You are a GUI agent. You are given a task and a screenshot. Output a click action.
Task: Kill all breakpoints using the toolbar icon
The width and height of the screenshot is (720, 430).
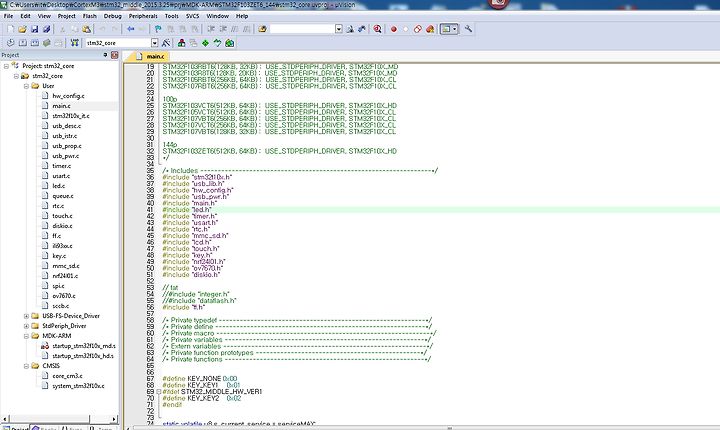(x=430, y=29)
